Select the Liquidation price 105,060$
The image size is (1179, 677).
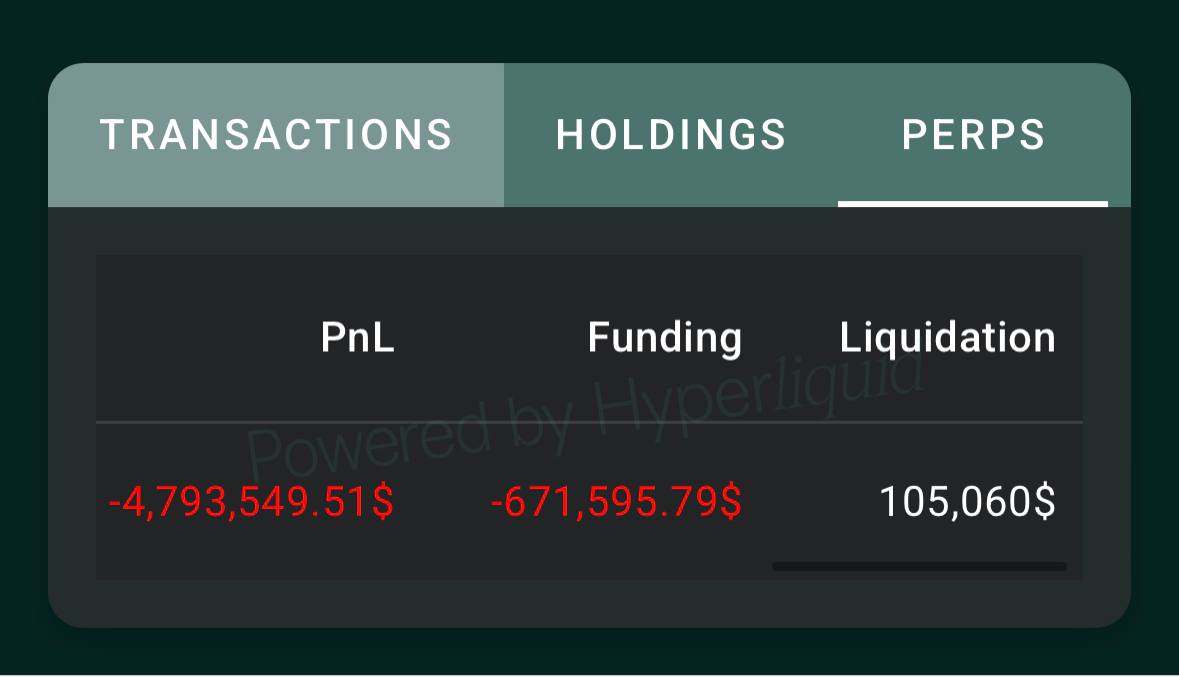pos(967,502)
